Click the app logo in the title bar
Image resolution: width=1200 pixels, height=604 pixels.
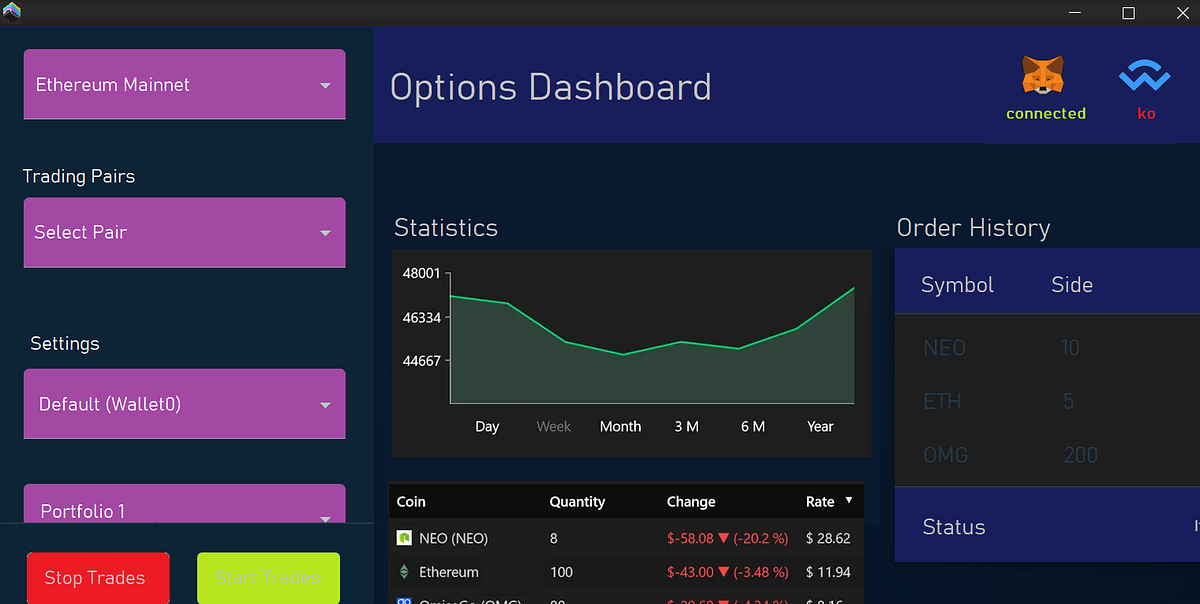(14, 12)
